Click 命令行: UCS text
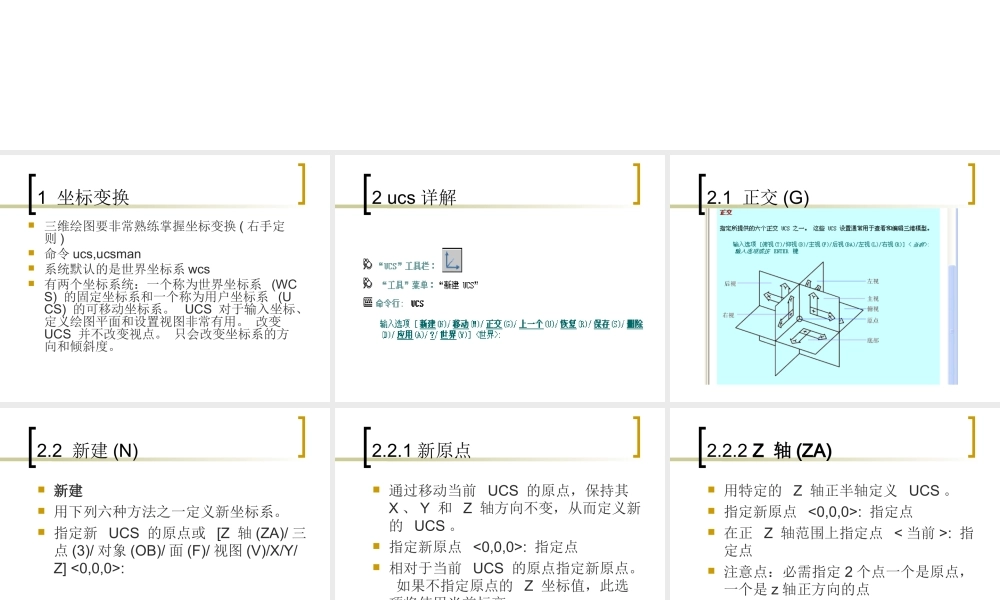This screenshot has height=600, width=1000. (x=399, y=304)
